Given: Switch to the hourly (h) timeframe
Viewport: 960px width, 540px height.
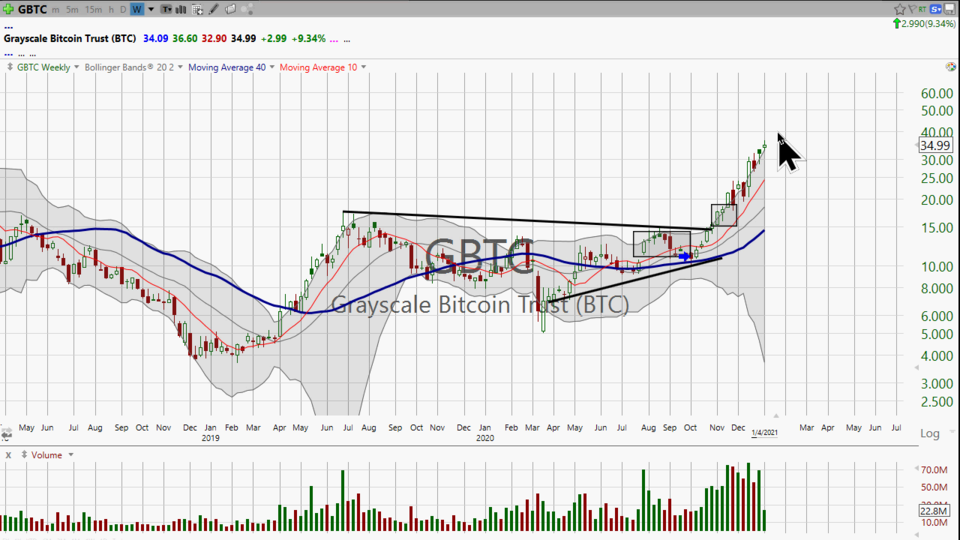Looking at the screenshot, I should (x=111, y=9).
